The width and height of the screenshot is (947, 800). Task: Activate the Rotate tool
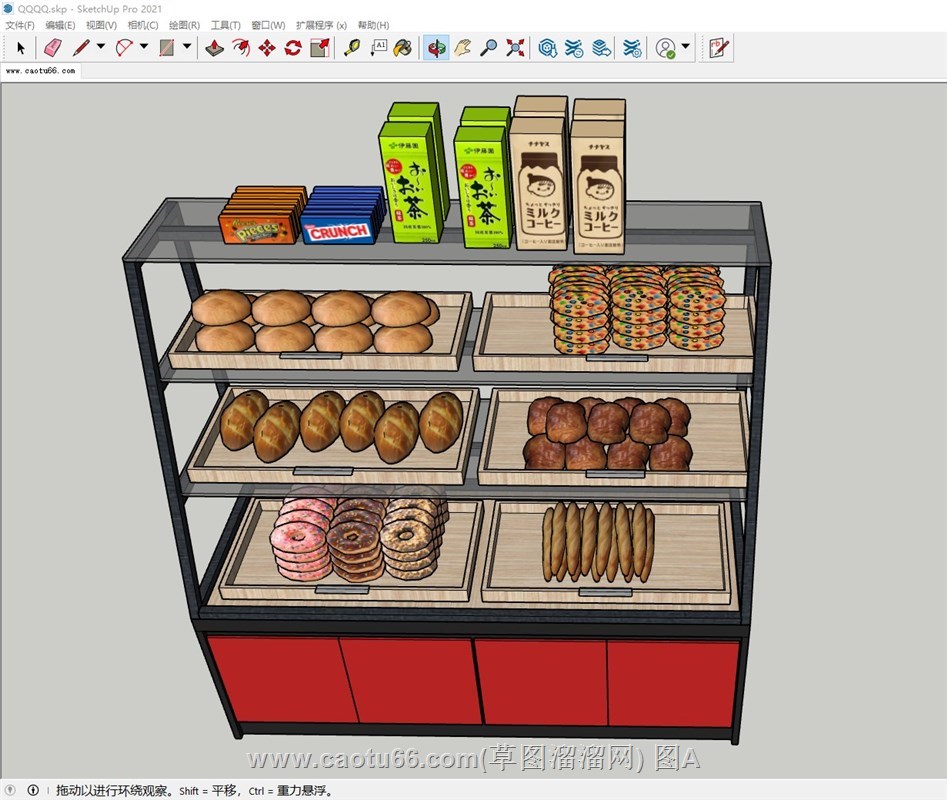pyautogui.click(x=293, y=47)
